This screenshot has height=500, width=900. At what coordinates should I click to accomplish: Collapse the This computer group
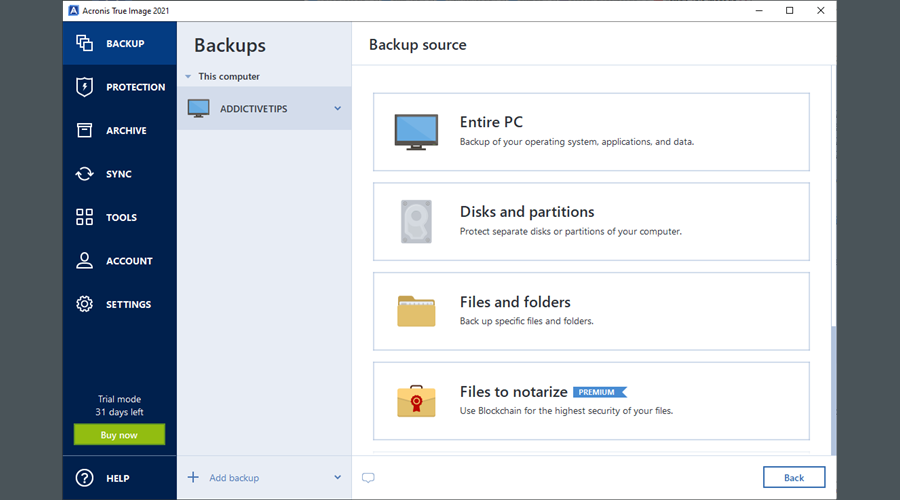(x=188, y=77)
